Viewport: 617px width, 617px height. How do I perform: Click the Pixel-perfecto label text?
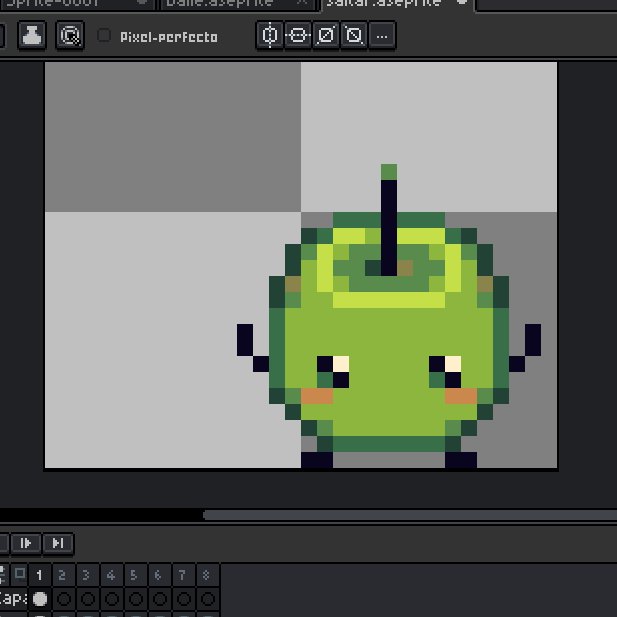169,37
